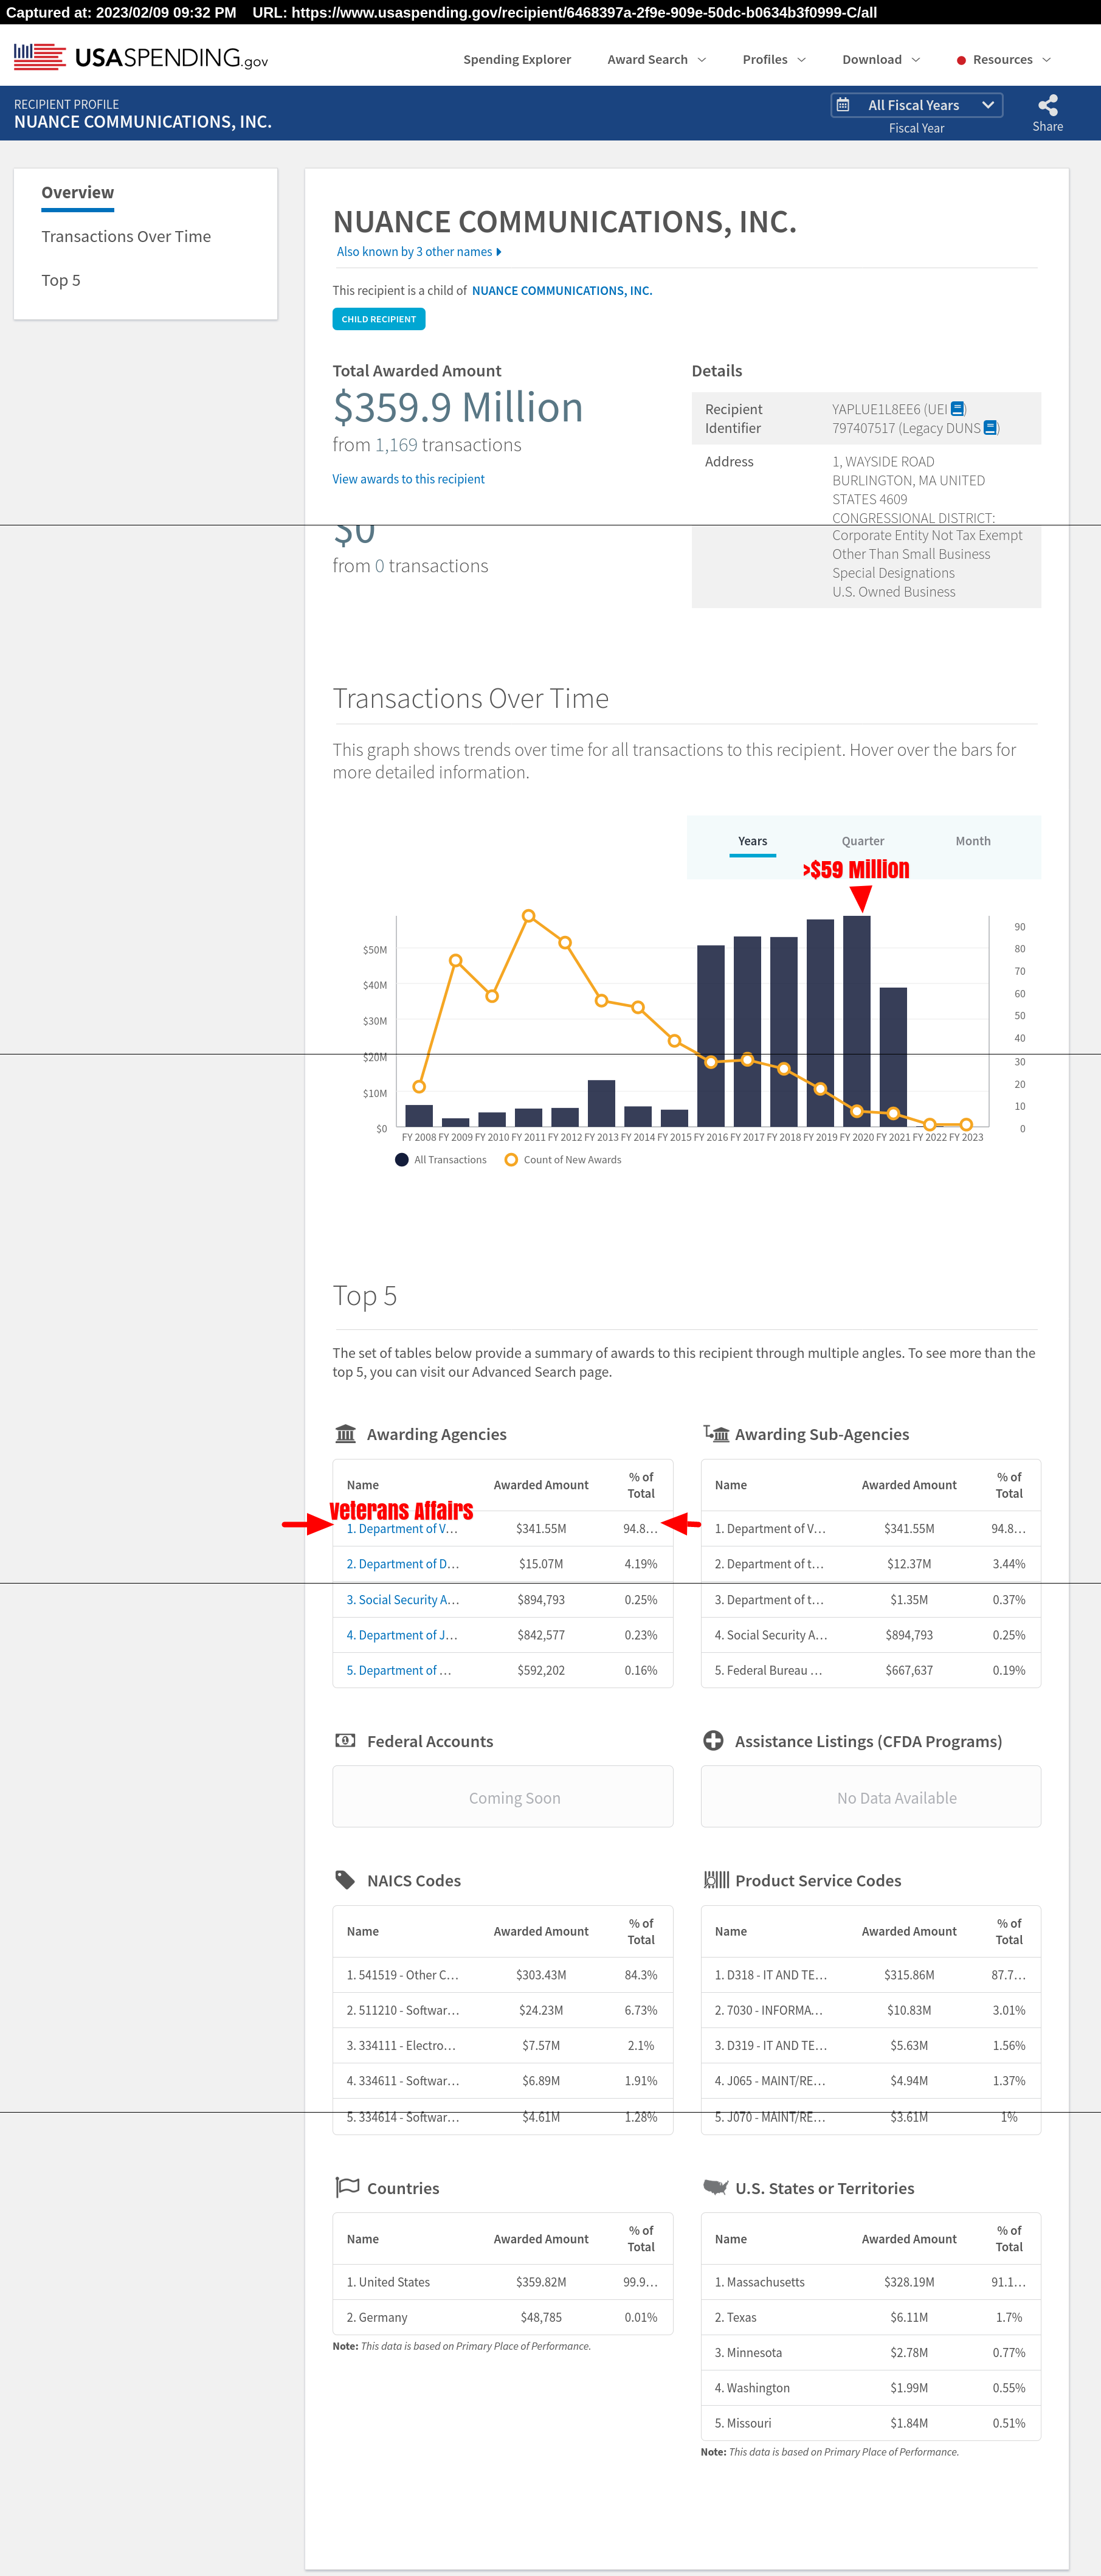The width and height of the screenshot is (1101, 2576).
Task: Open parent NUANCE COMMUNICATIONS, INC. link
Action: click(x=561, y=291)
